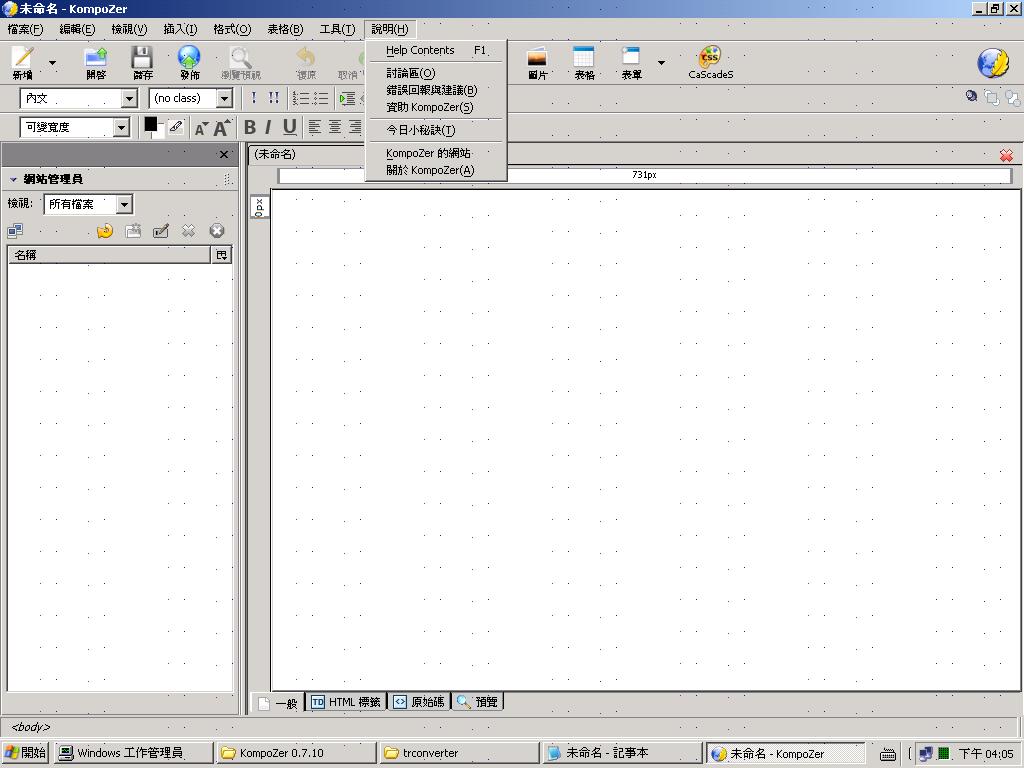Click the 名稱 column header
Viewport: 1024px width, 768px height.
108,255
